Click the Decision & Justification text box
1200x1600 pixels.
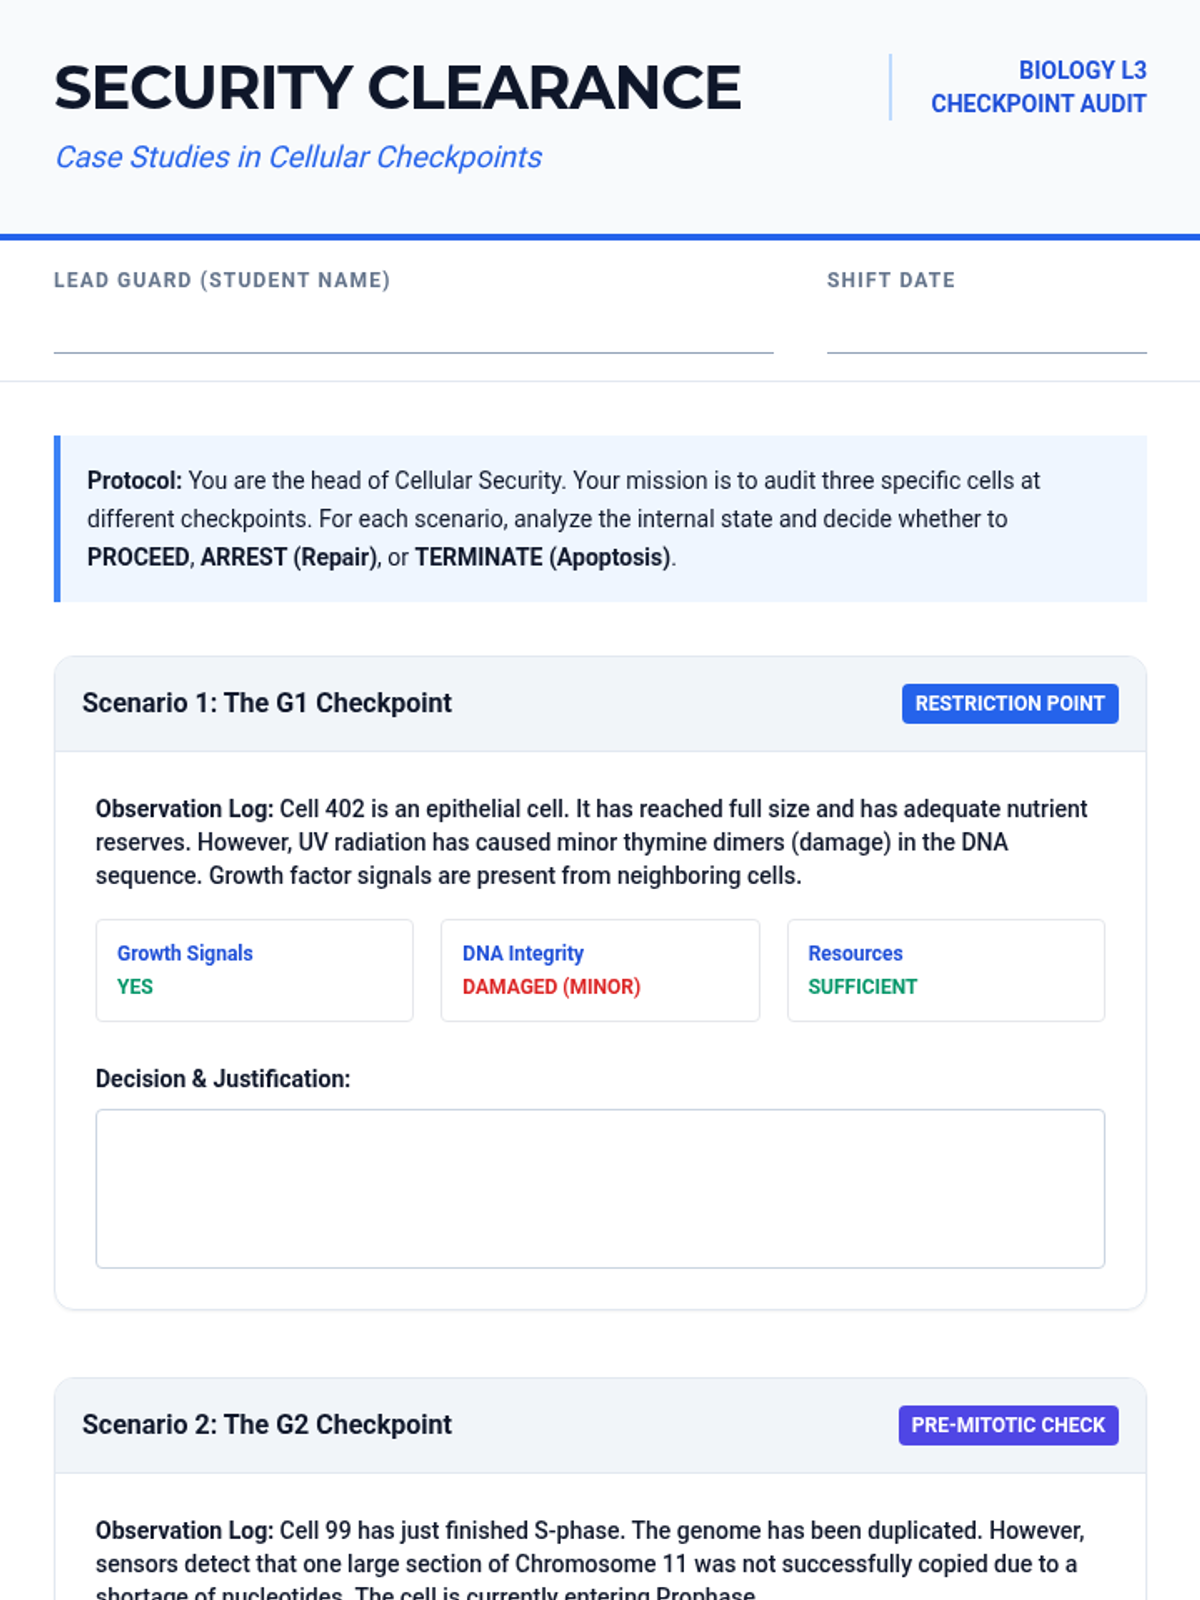600,1188
